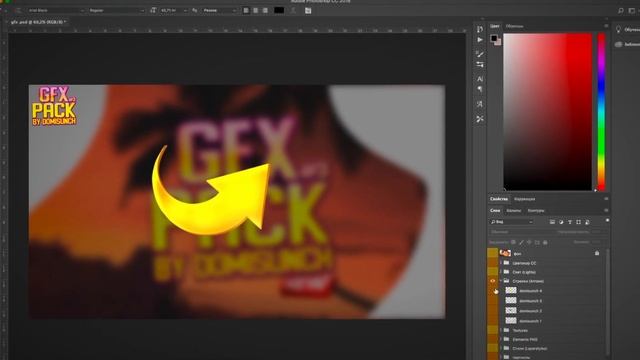The width and height of the screenshot is (640, 360).
Task: Filter layers by smart objects icon
Action: (587, 222)
